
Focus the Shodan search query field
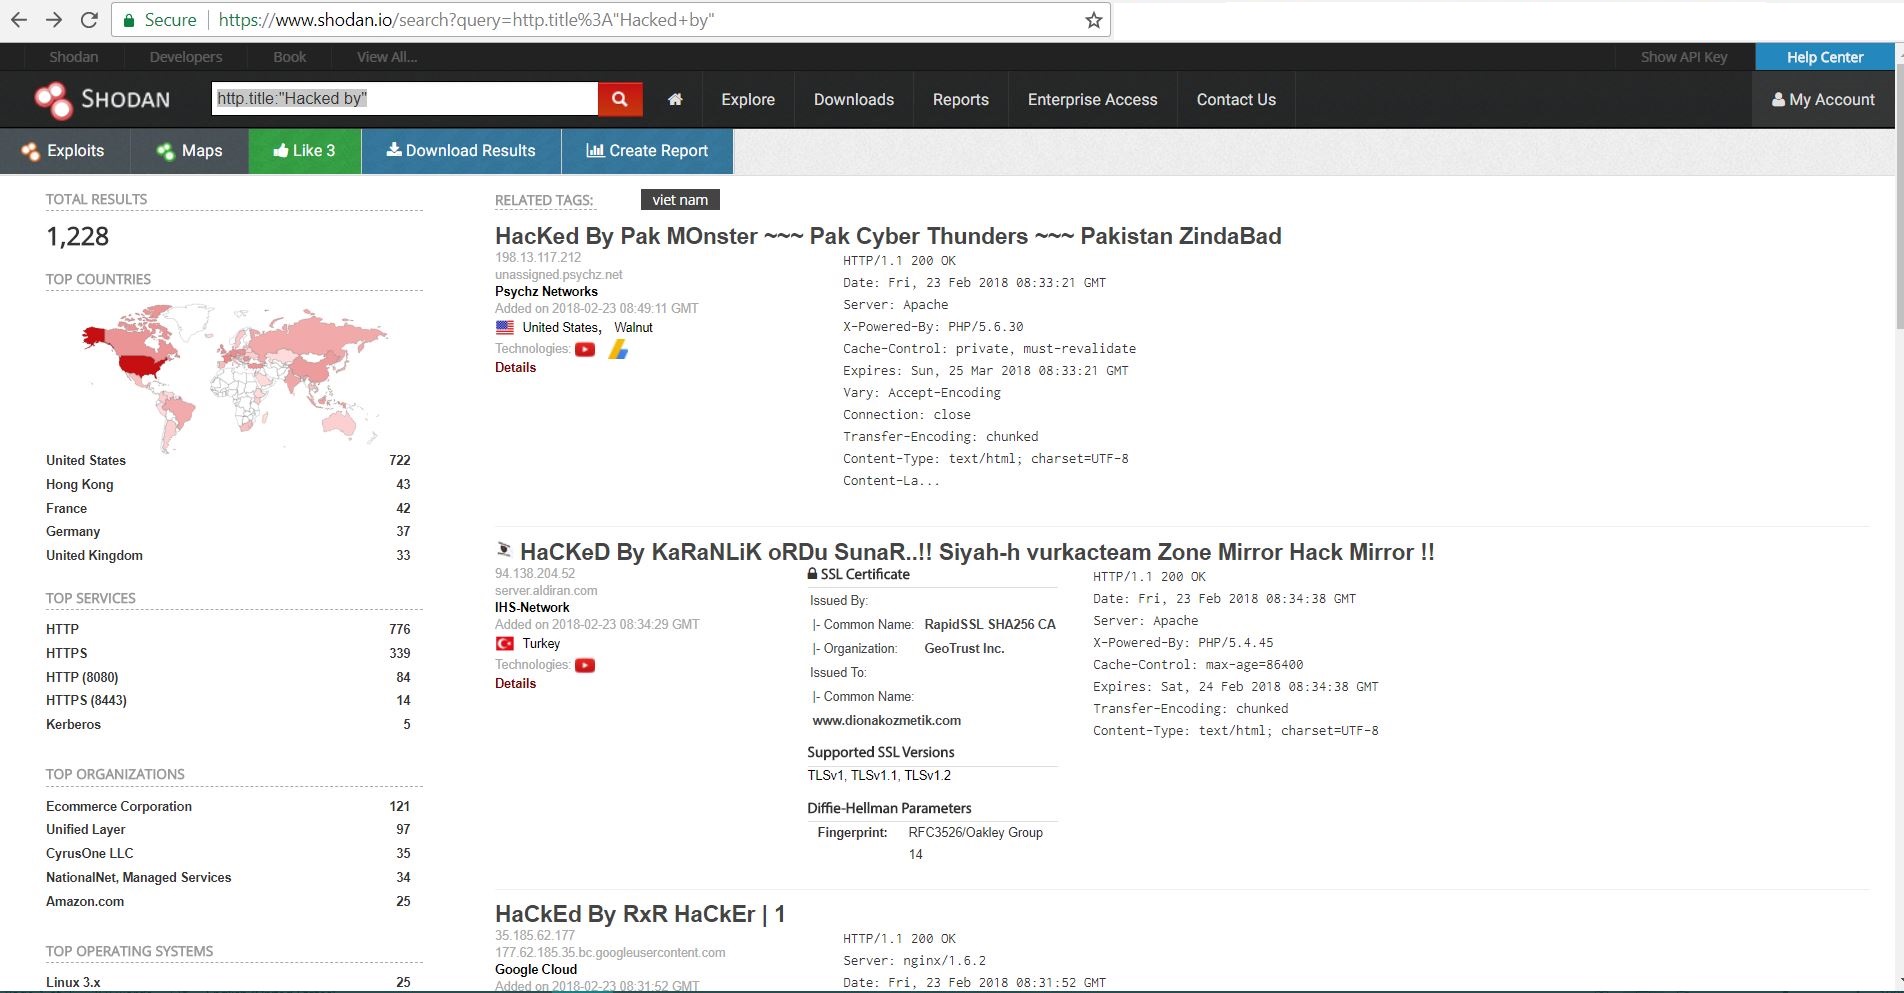point(405,98)
